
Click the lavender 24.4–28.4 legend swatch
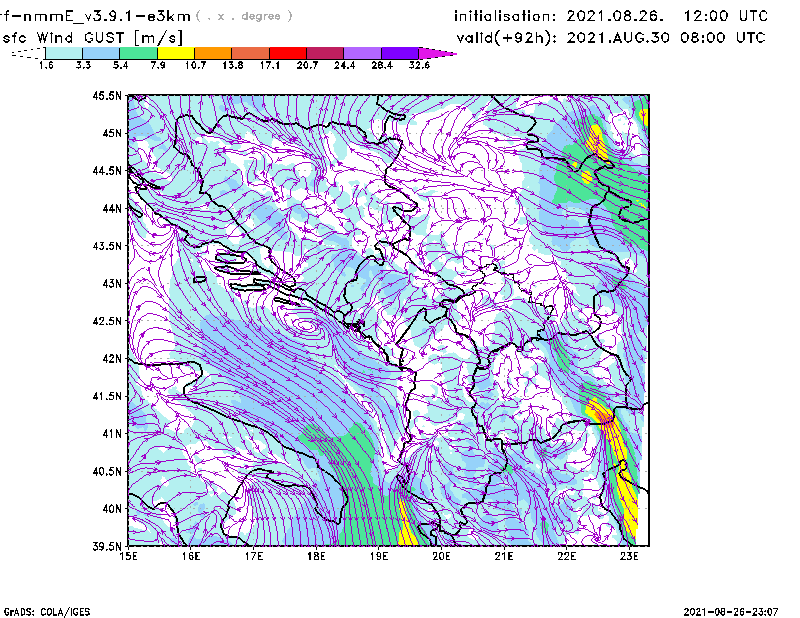click(362, 53)
